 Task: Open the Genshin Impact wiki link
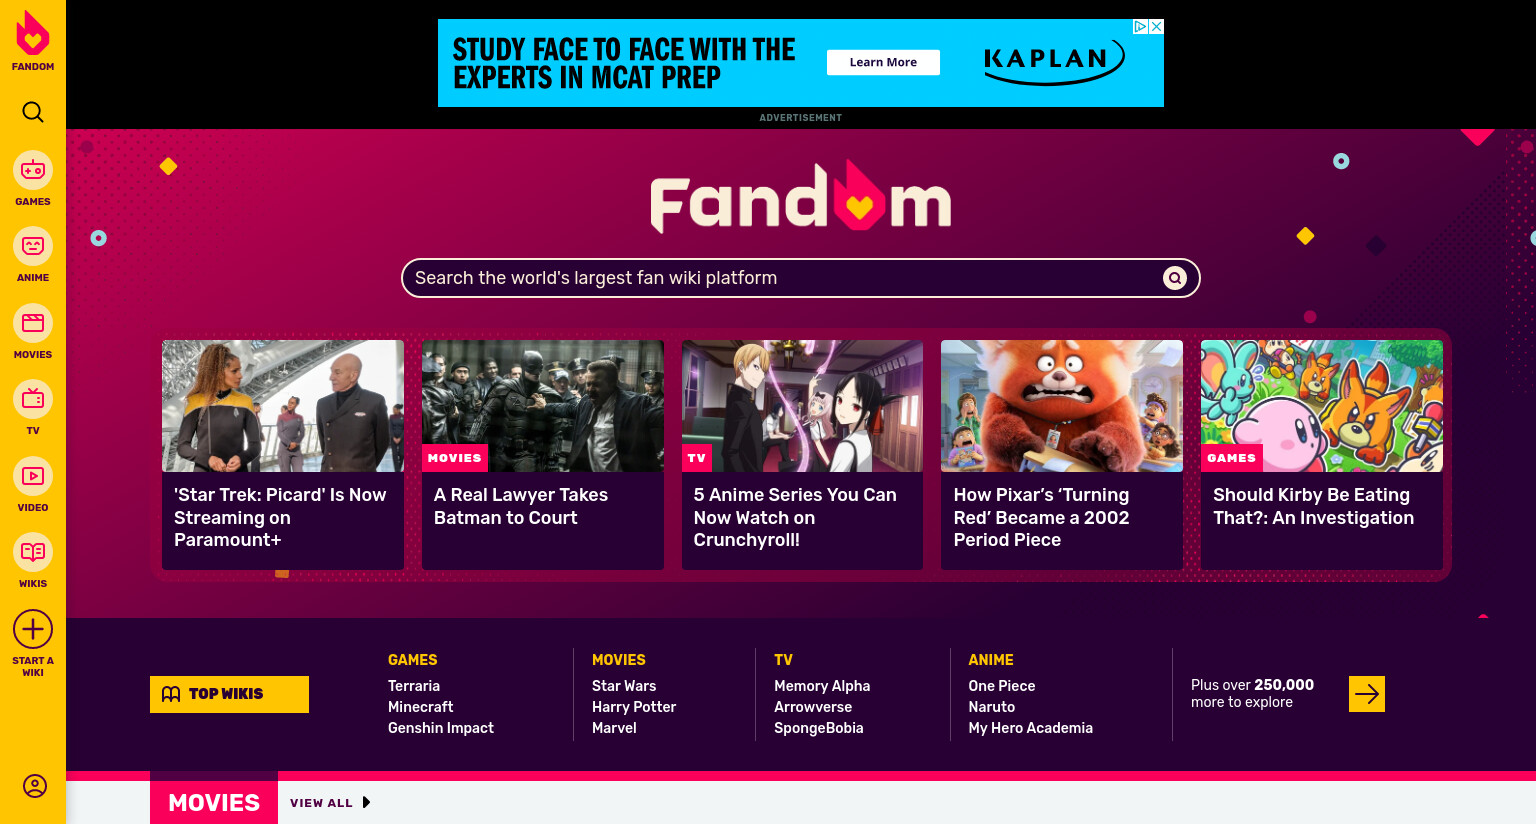pos(441,728)
